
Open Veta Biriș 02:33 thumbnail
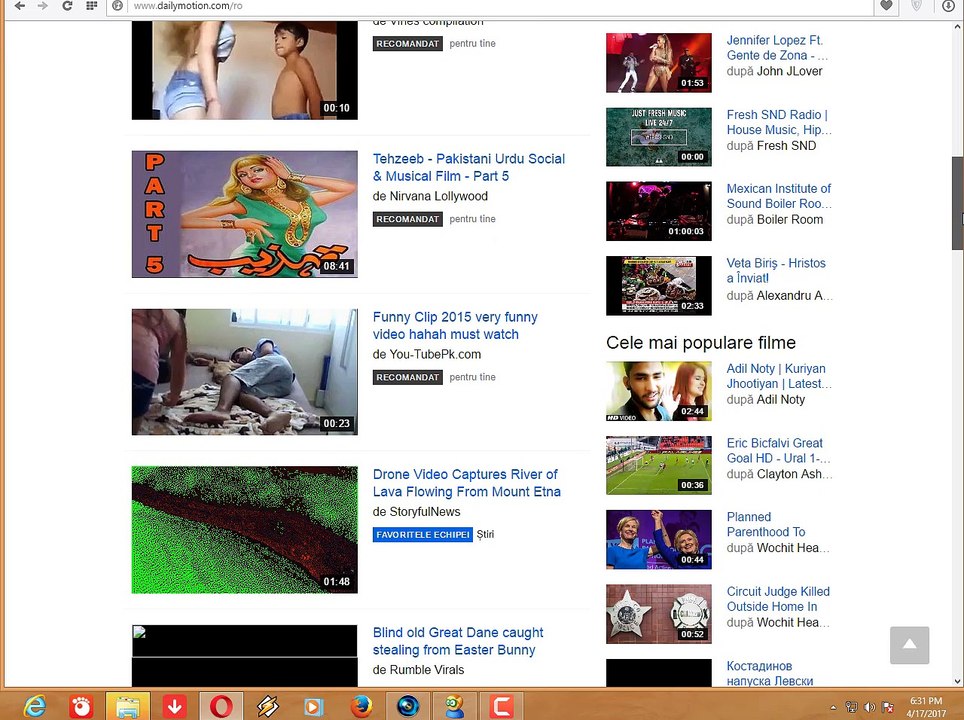tap(658, 286)
